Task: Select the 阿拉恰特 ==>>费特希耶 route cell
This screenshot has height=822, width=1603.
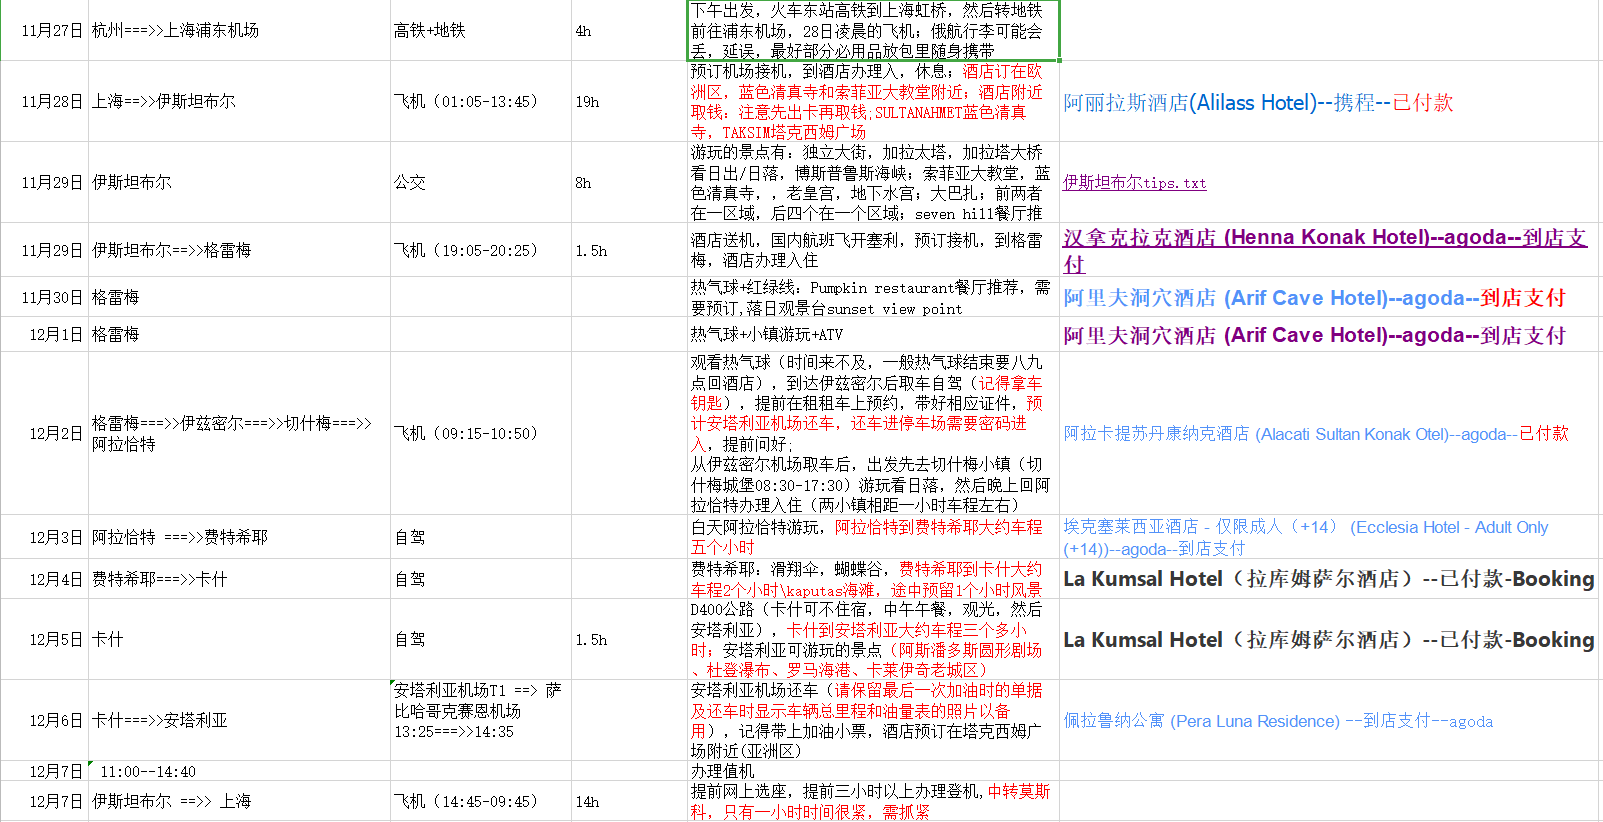Action: coord(240,538)
